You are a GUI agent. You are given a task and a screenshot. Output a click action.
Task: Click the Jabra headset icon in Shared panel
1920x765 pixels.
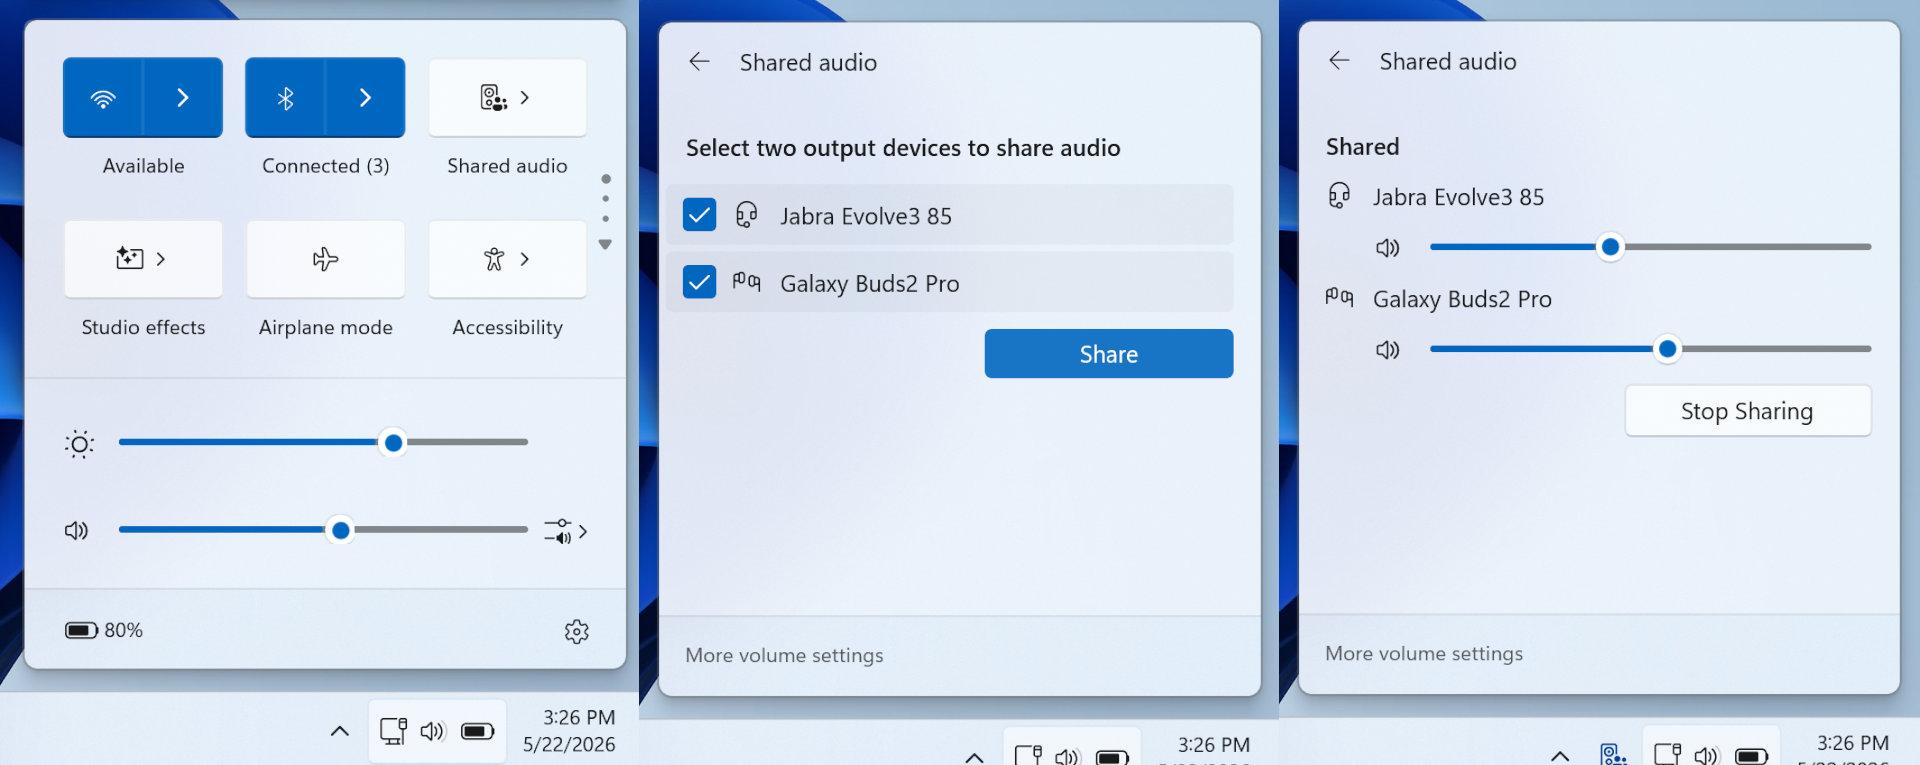point(1339,195)
